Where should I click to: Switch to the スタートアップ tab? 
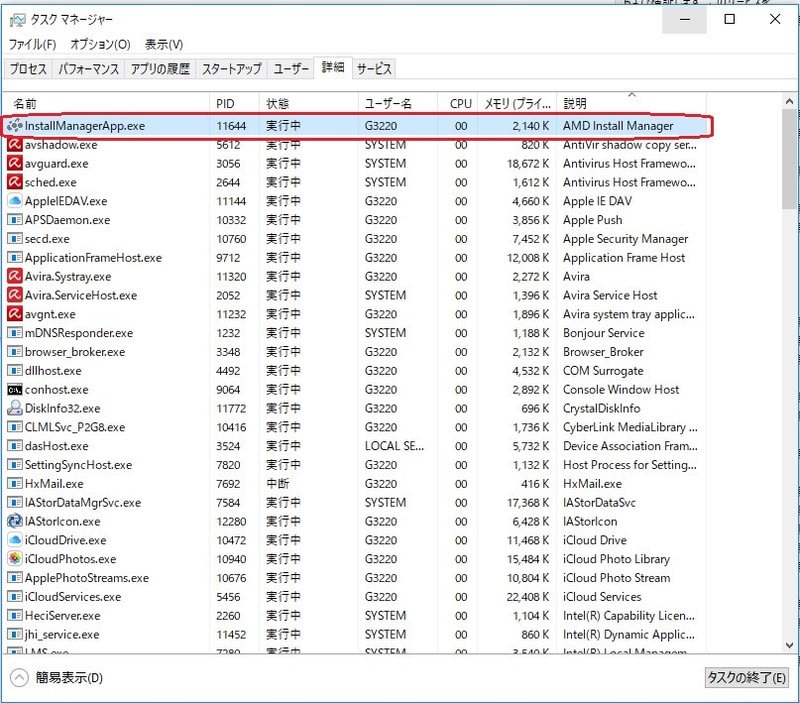point(232,69)
